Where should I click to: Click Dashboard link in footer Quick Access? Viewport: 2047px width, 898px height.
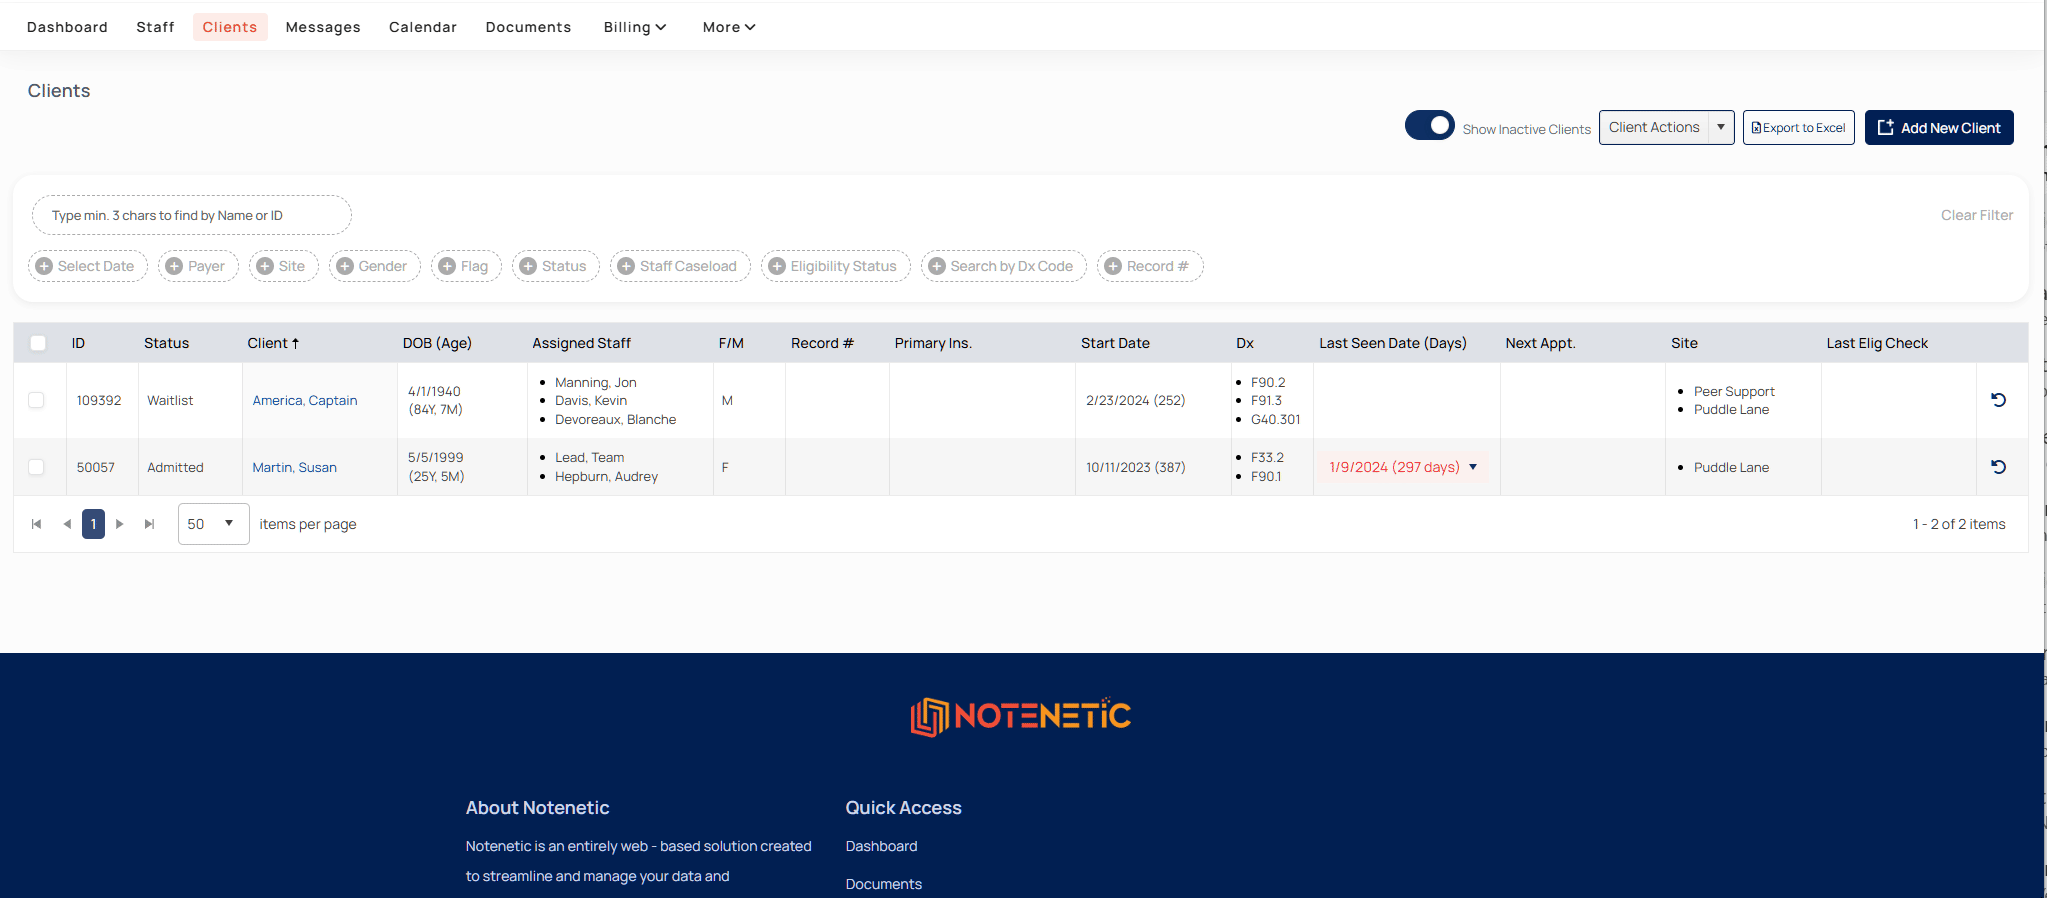(x=881, y=846)
